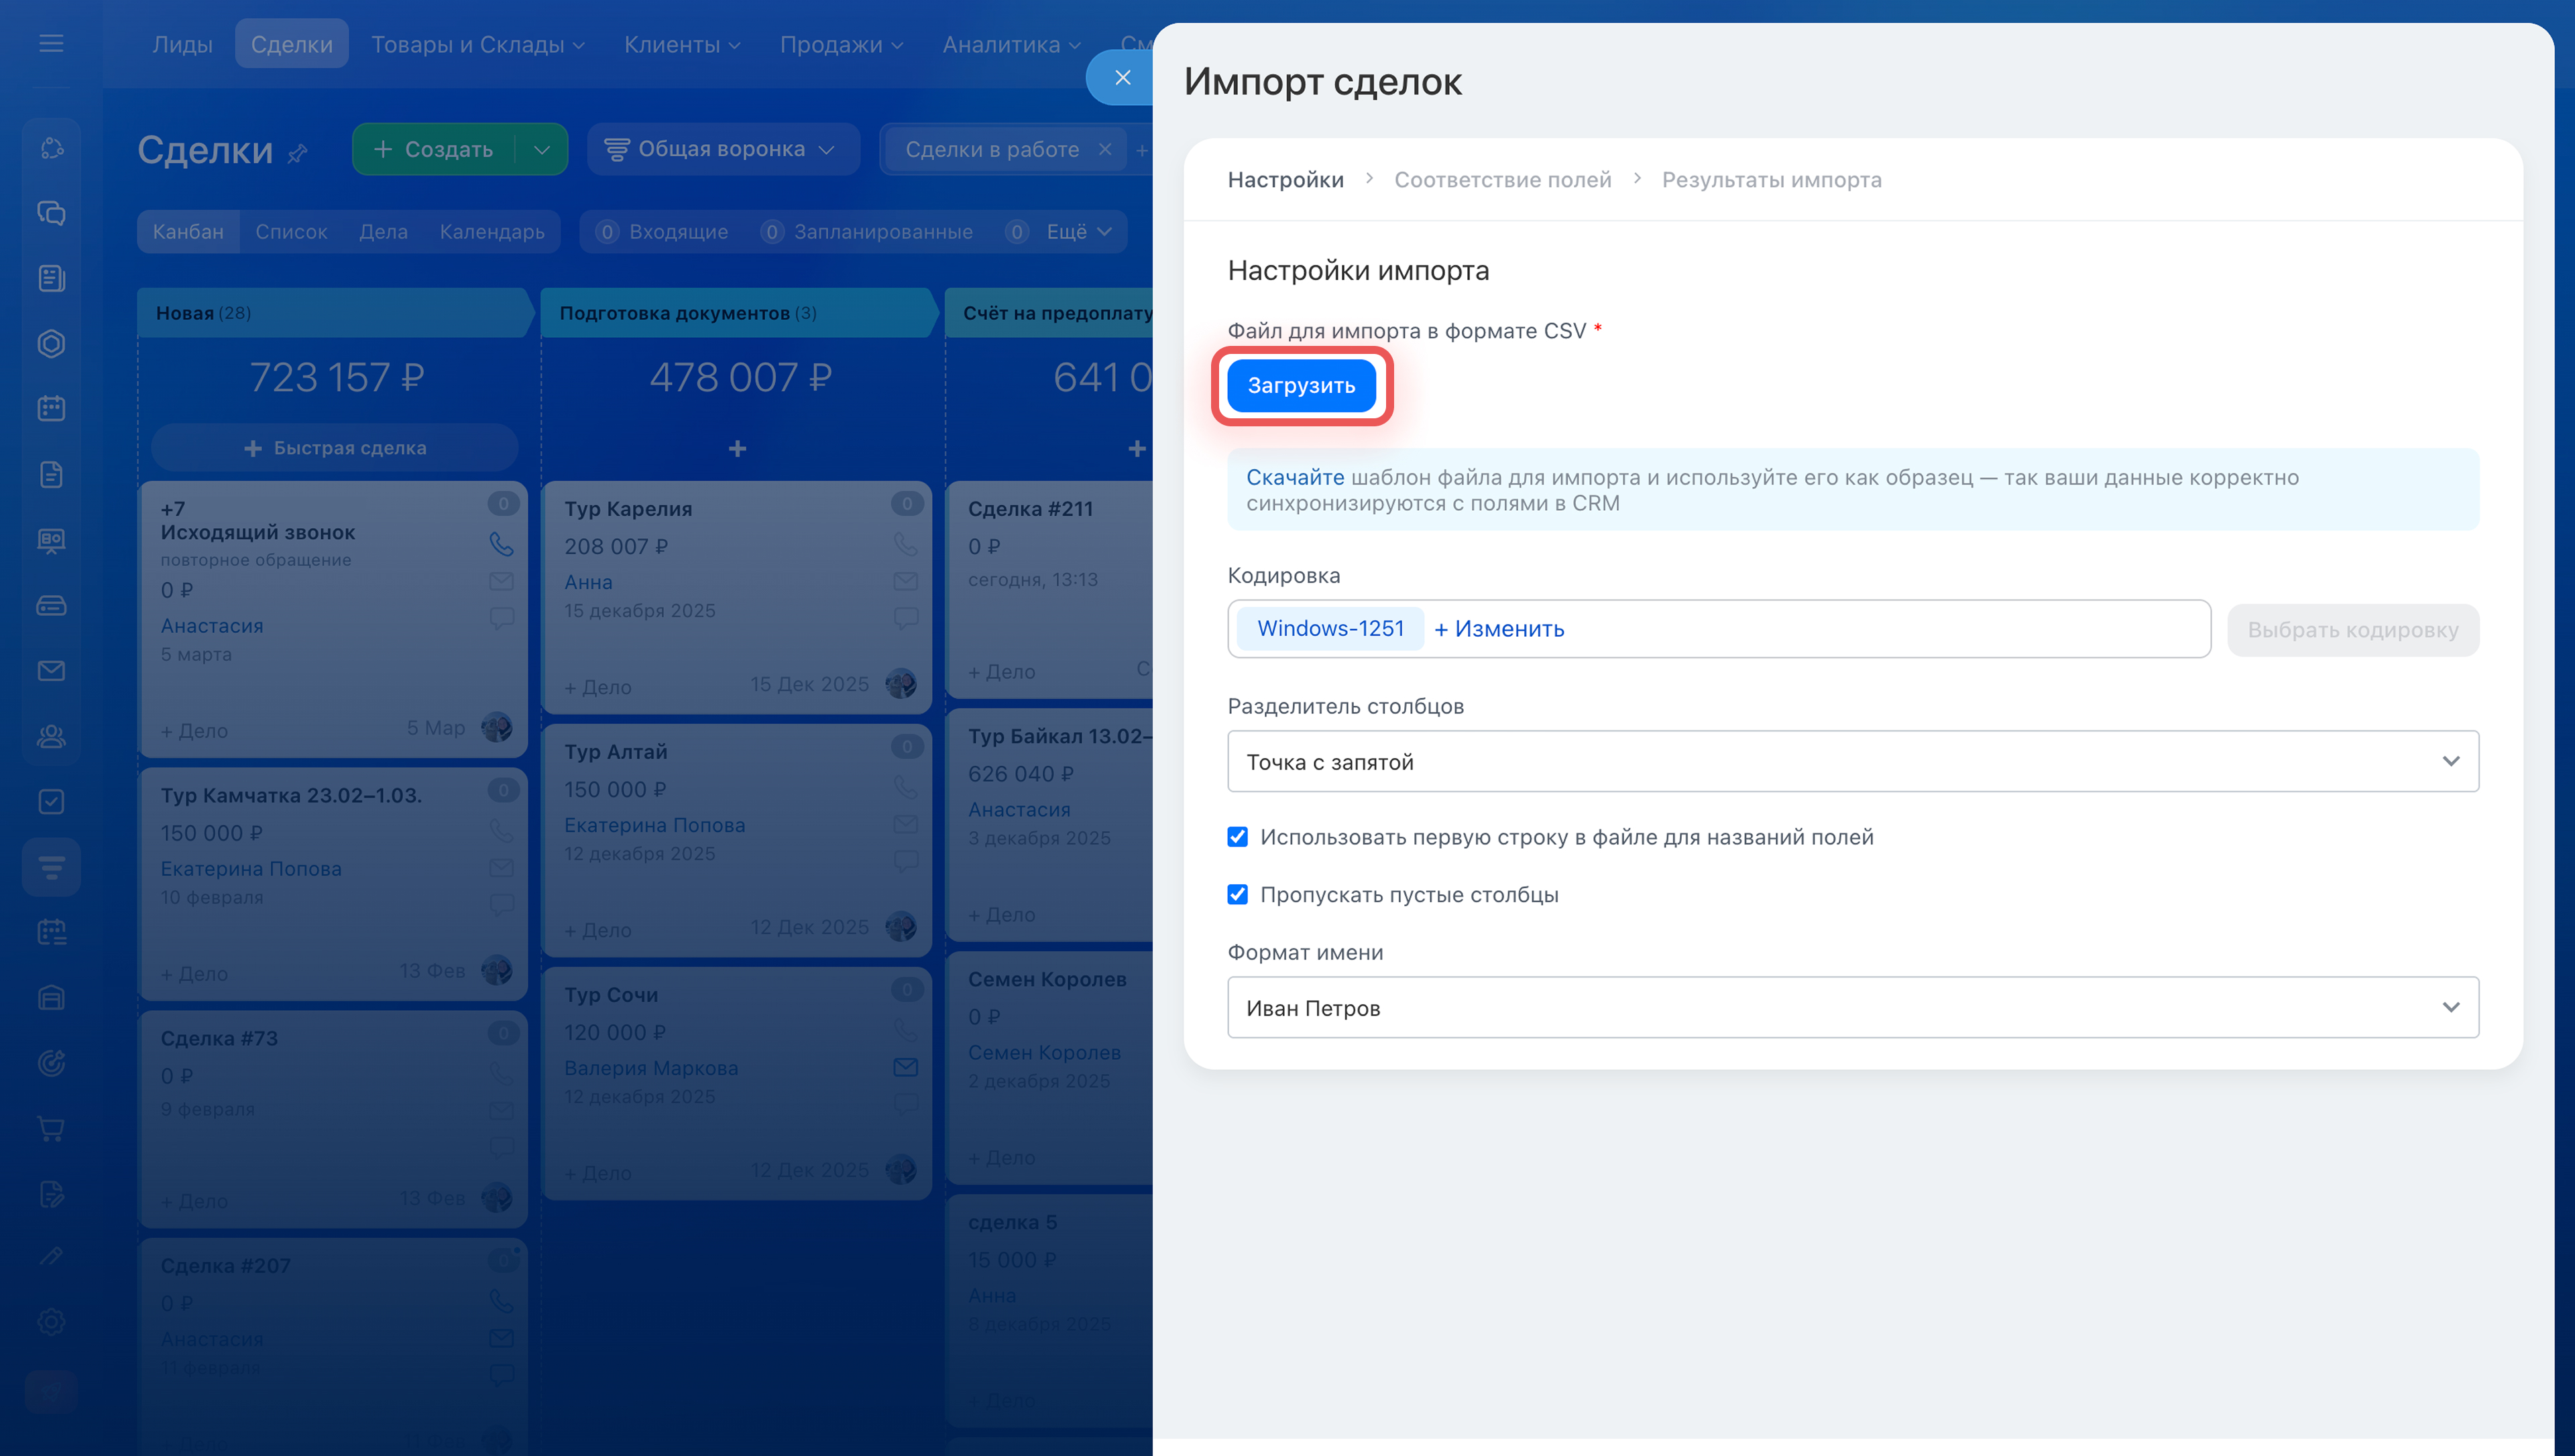This screenshot has height=1456, width=2575.
Task: Expand the Создать button arrow
Action: pyautogui.click(x=542, y=149)
